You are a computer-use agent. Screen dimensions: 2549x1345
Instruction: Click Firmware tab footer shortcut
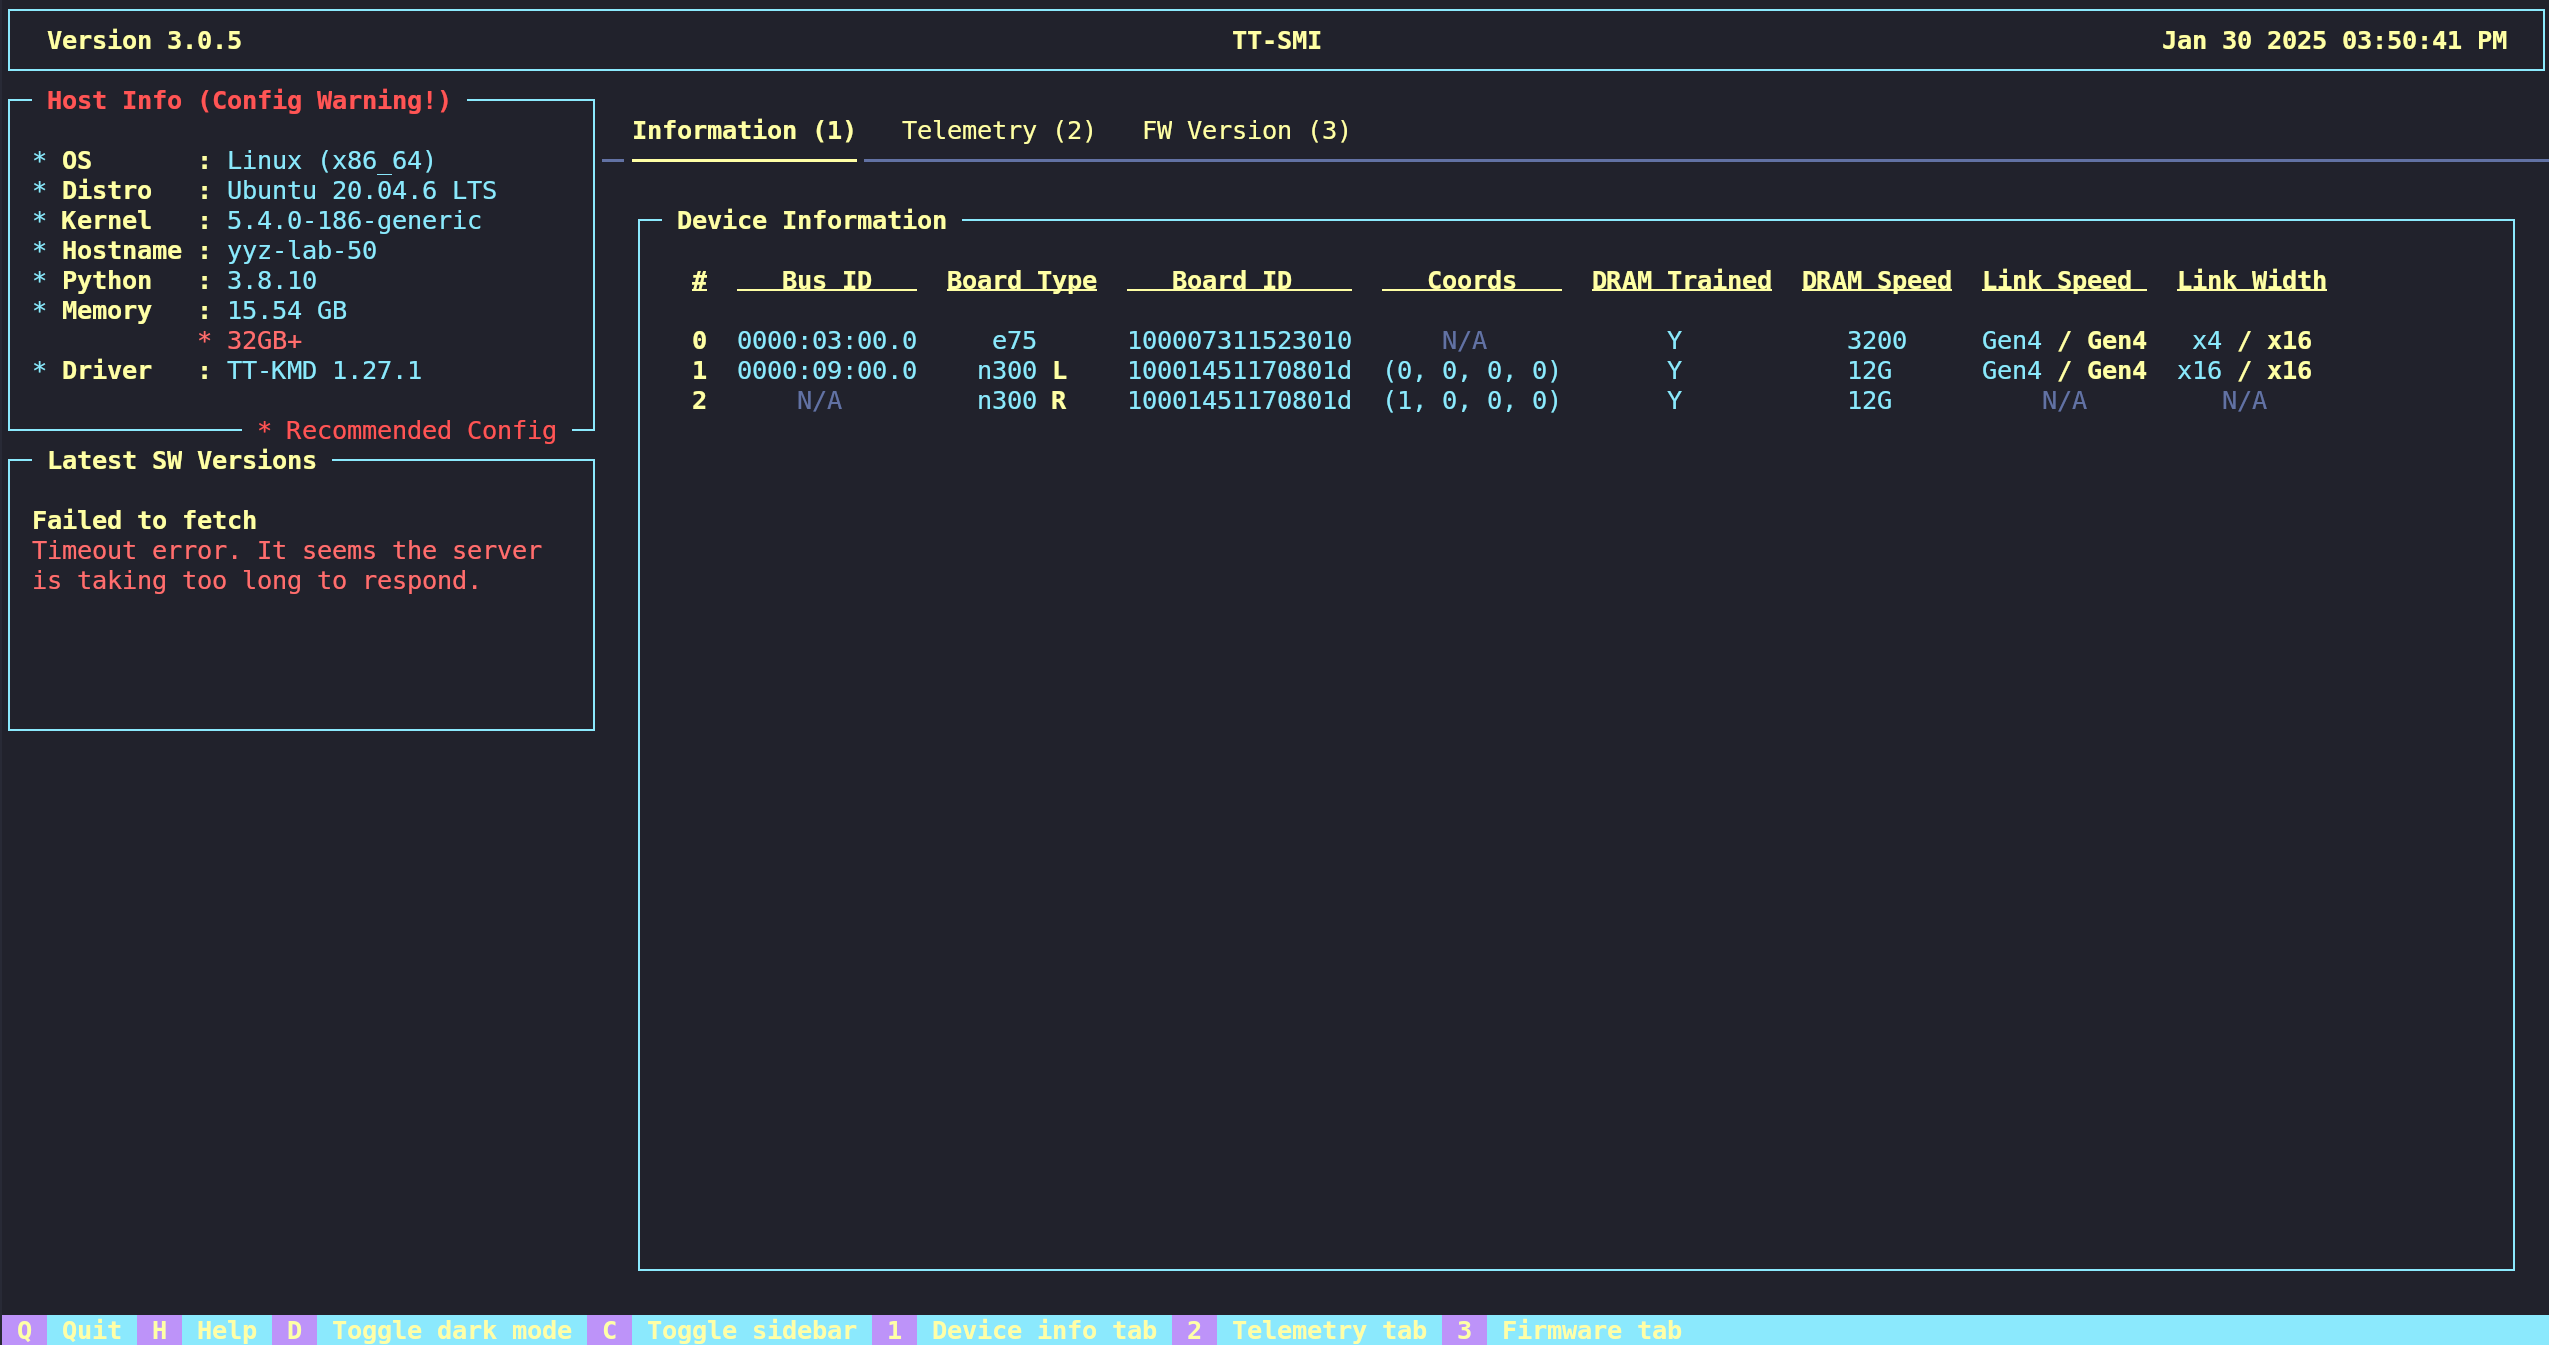pos(1592,1330)
